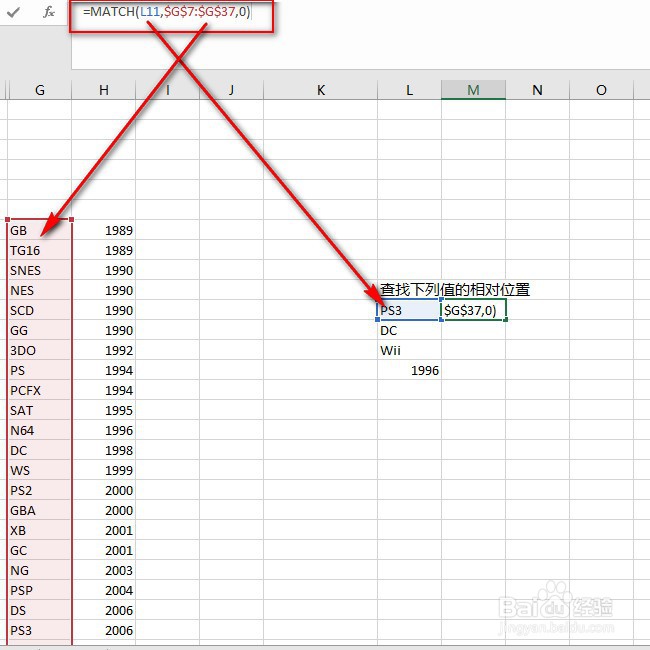Select the cell containing SCD
The width and height of the screenshot is (650, 650).
40,310
